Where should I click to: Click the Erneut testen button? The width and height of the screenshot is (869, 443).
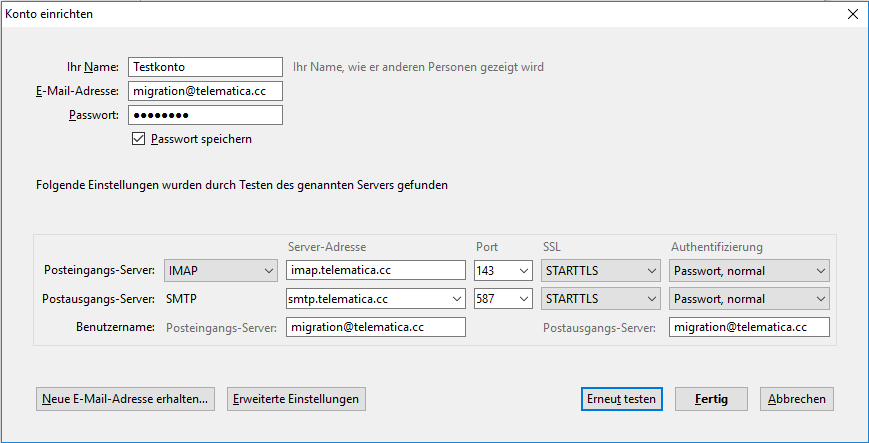coord(621,399)
